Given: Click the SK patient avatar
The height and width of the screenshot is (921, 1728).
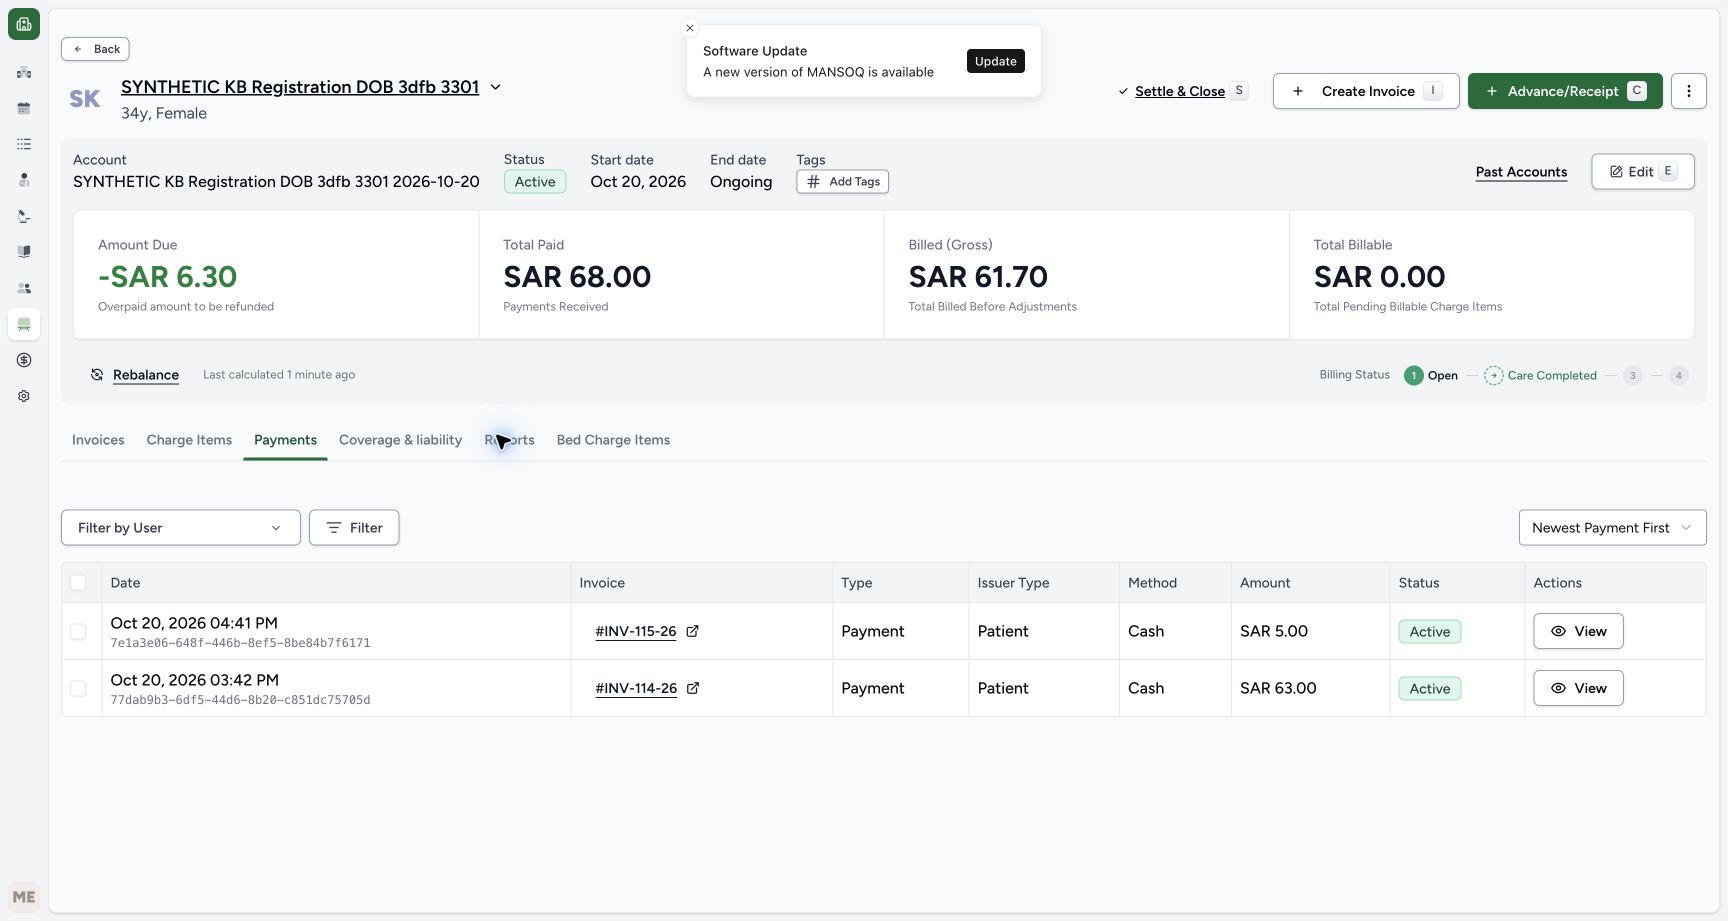Looking at the screenshot, I should click(85, 99).
